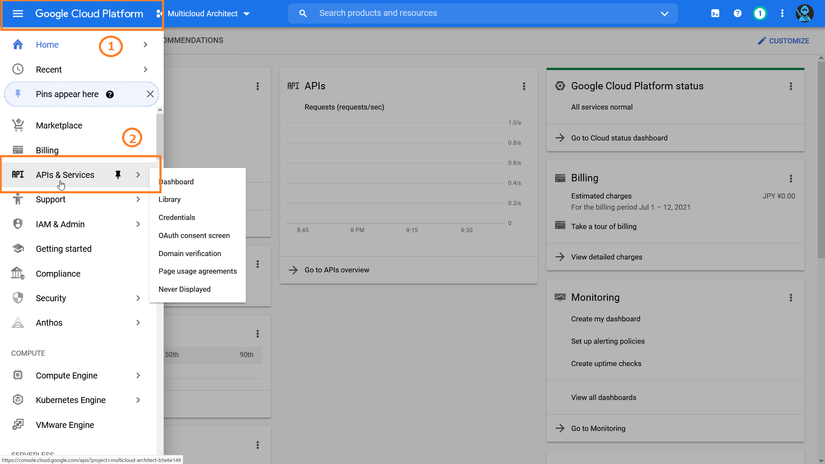Click the Kubernetes Engine icon
Screen dimensions: 825x464
point(18,400)
